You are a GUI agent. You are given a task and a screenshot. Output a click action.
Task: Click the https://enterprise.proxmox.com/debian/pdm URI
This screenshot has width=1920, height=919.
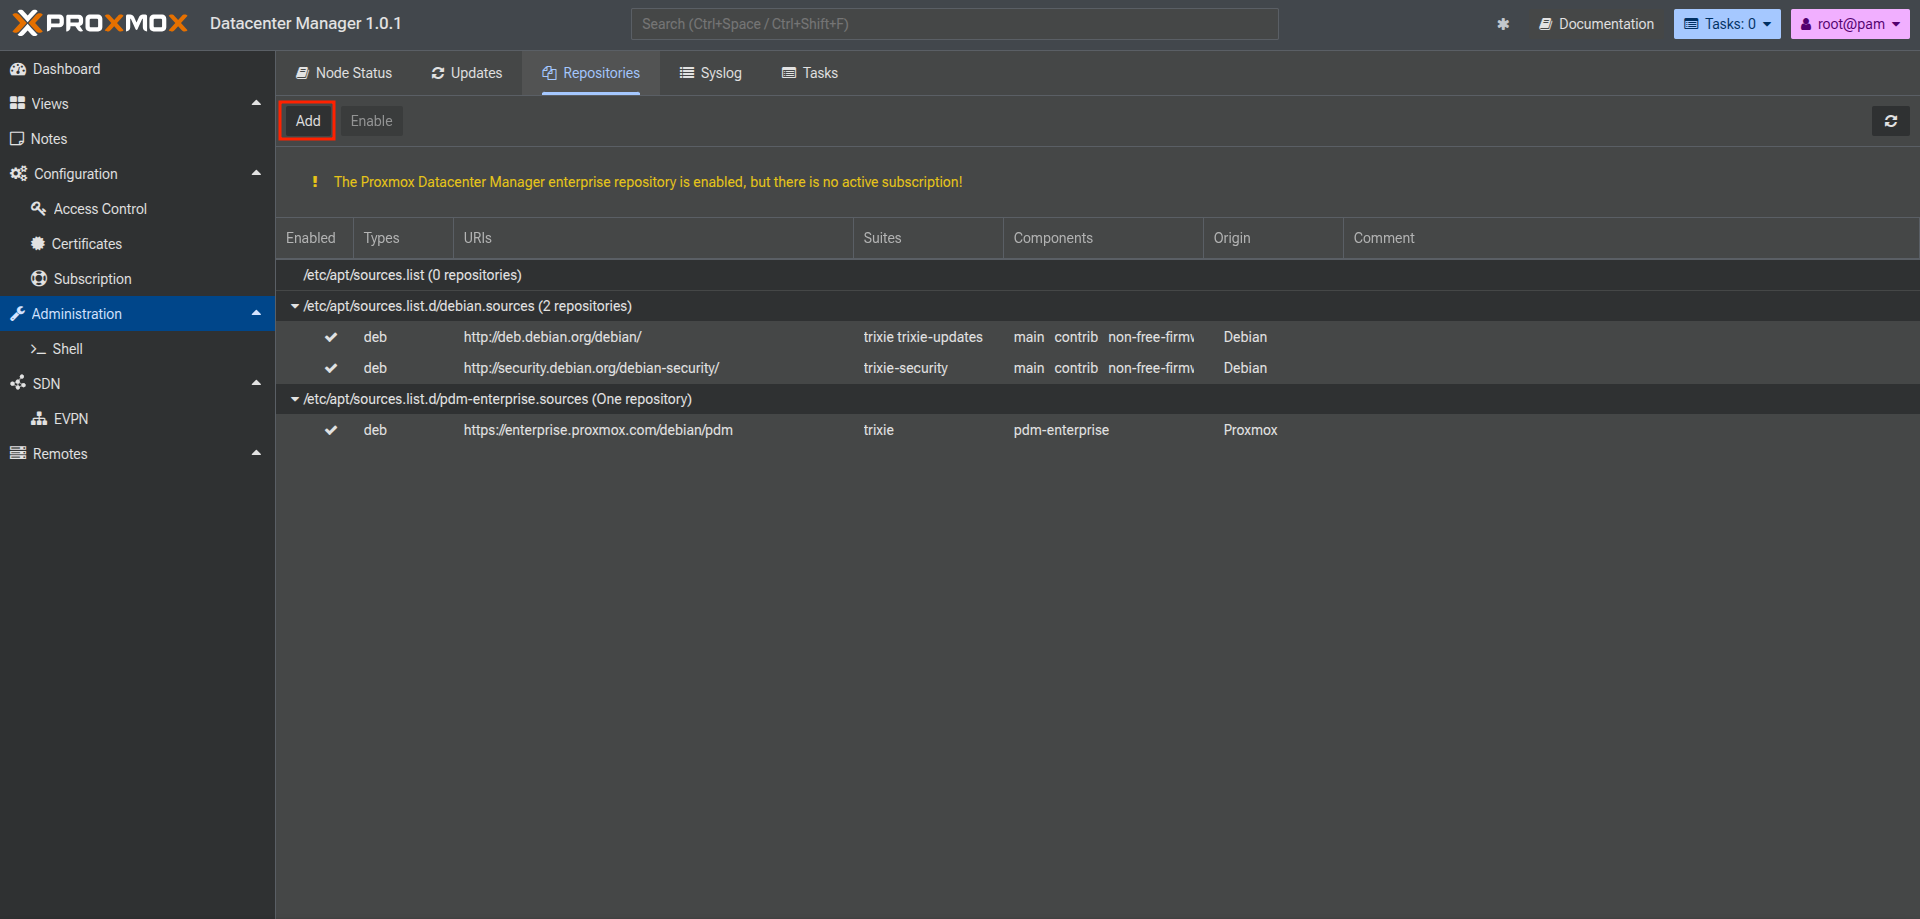point(598,431)
